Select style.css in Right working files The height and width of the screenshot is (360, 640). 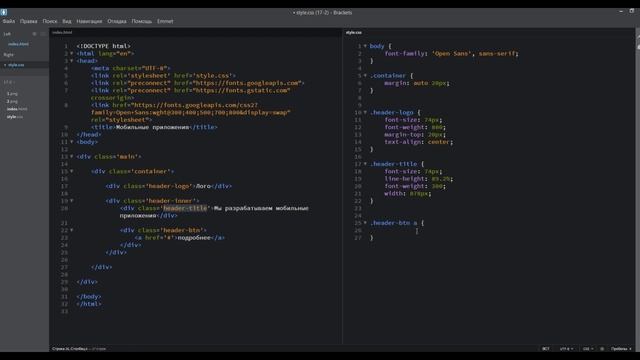(16, 65)
